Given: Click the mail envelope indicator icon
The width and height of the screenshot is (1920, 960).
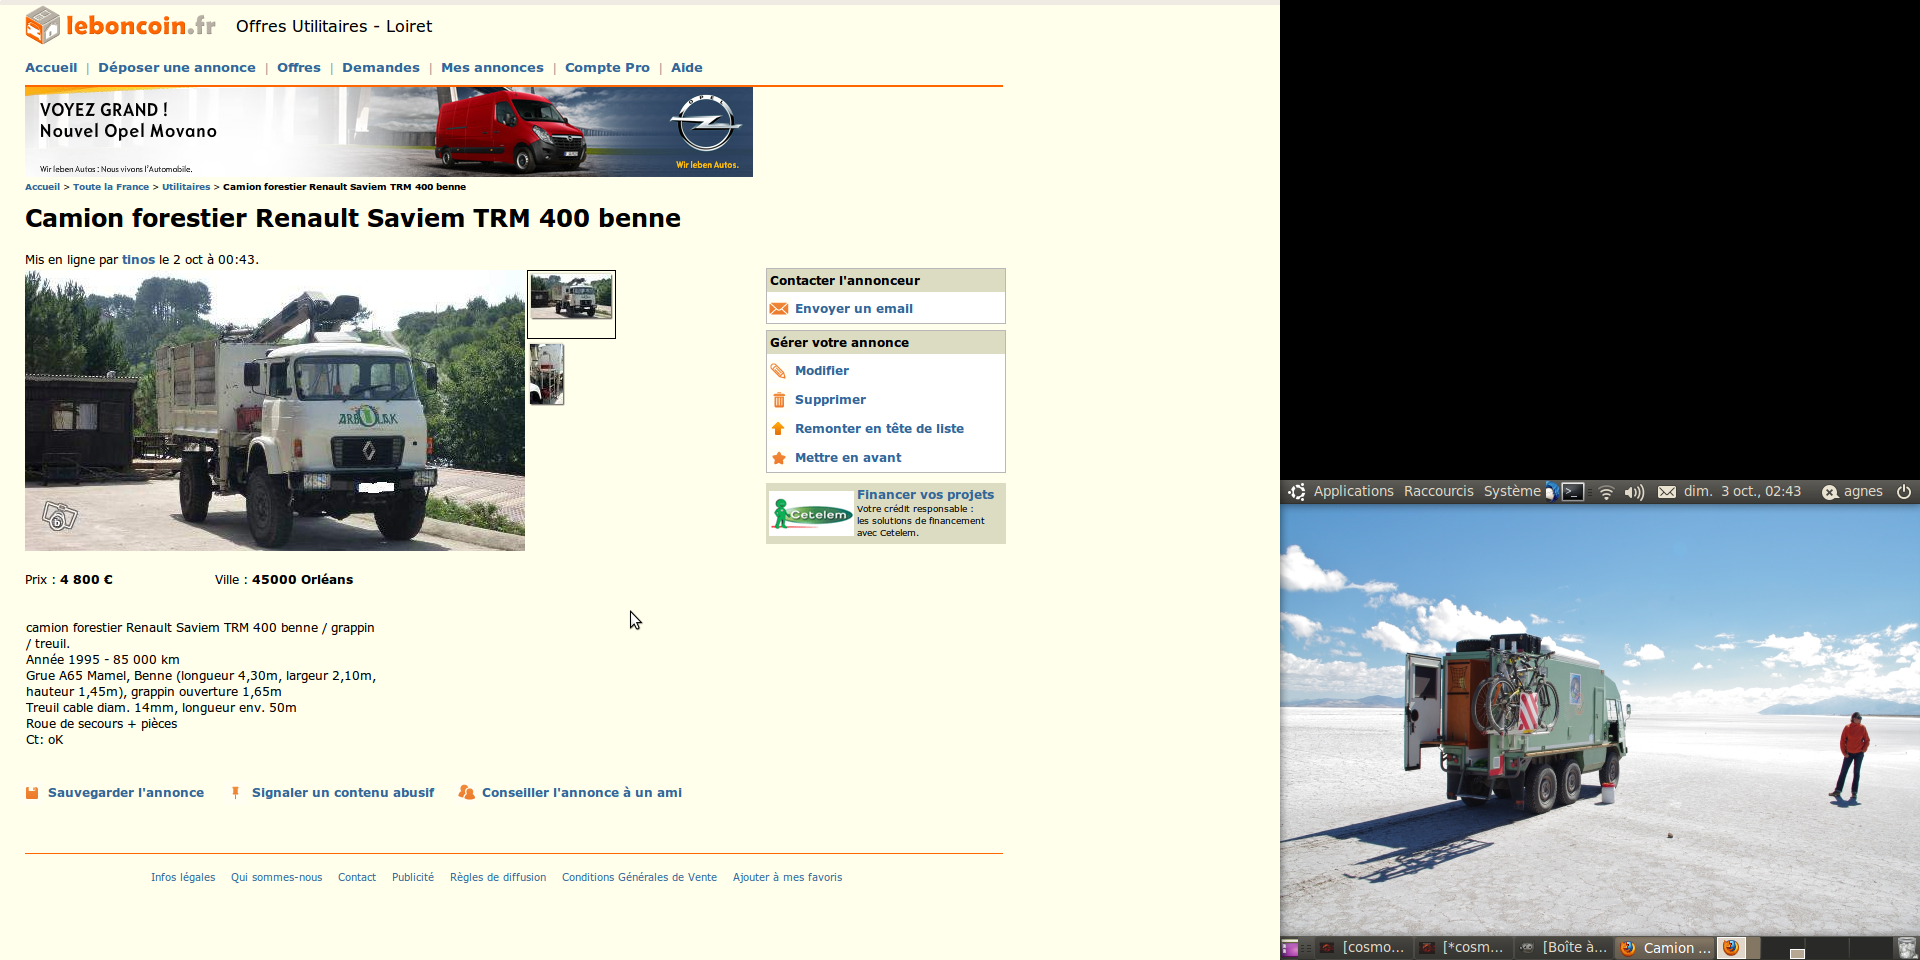Looking at the screenshot, I should pyautogui.click(x=1667, y=492).
